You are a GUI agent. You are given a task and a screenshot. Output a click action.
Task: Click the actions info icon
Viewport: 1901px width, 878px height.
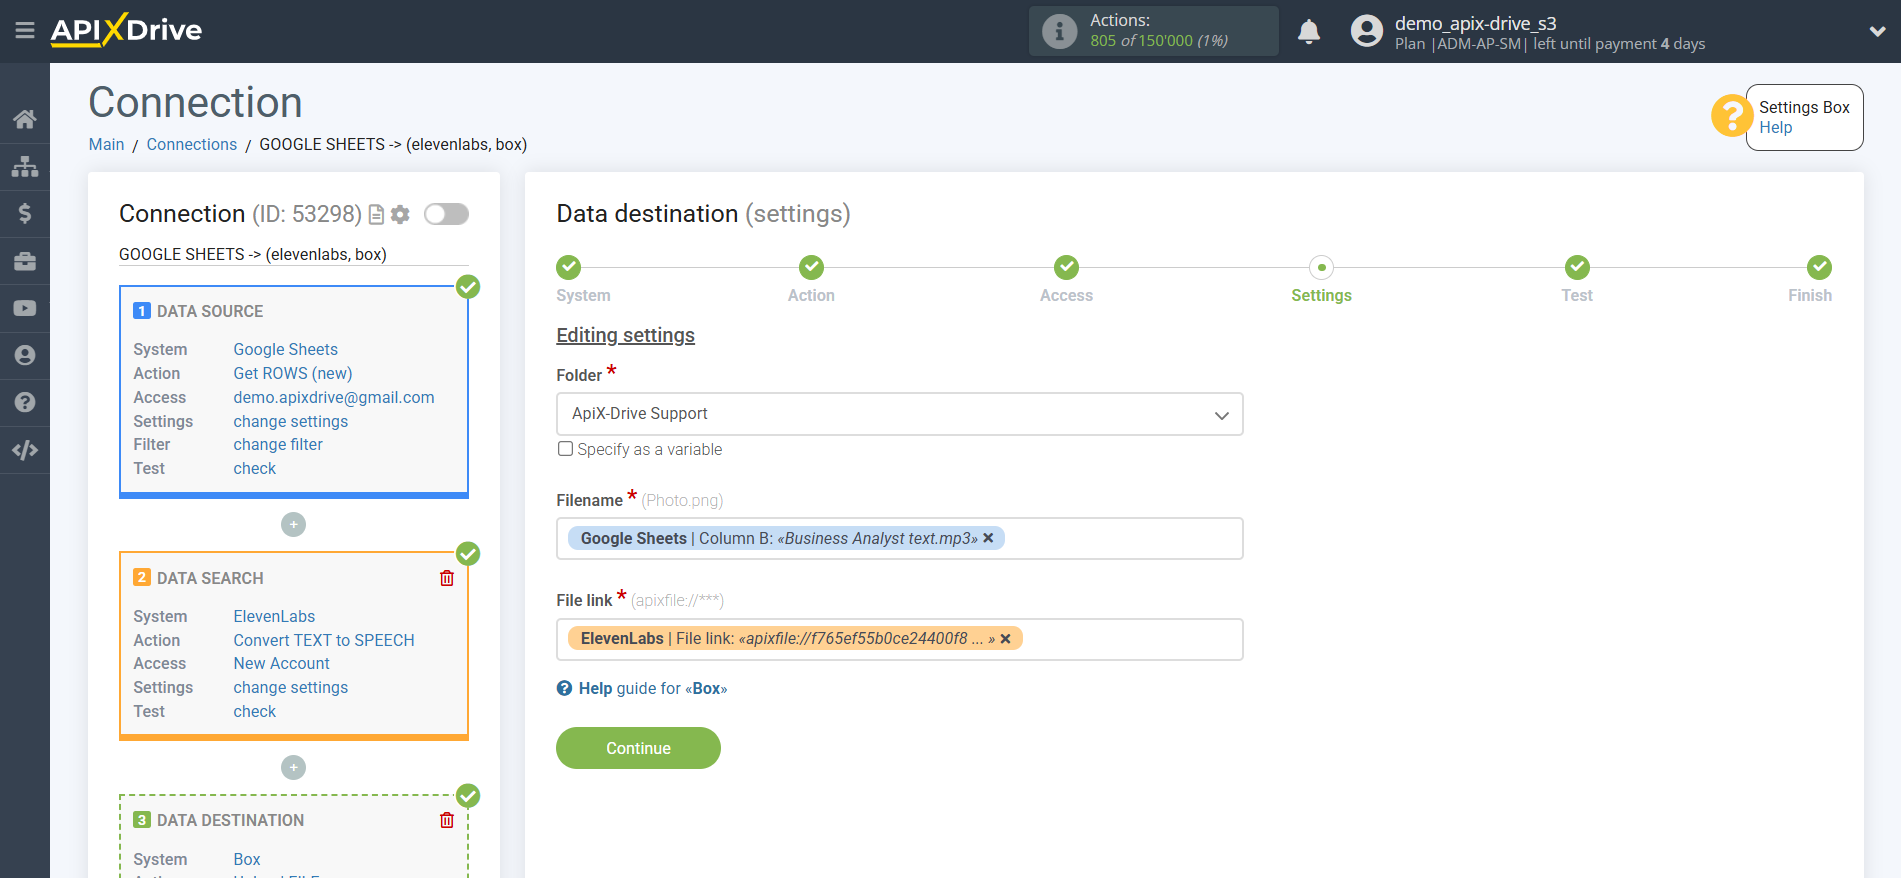pyautogui.click(x=1059, y=31)
